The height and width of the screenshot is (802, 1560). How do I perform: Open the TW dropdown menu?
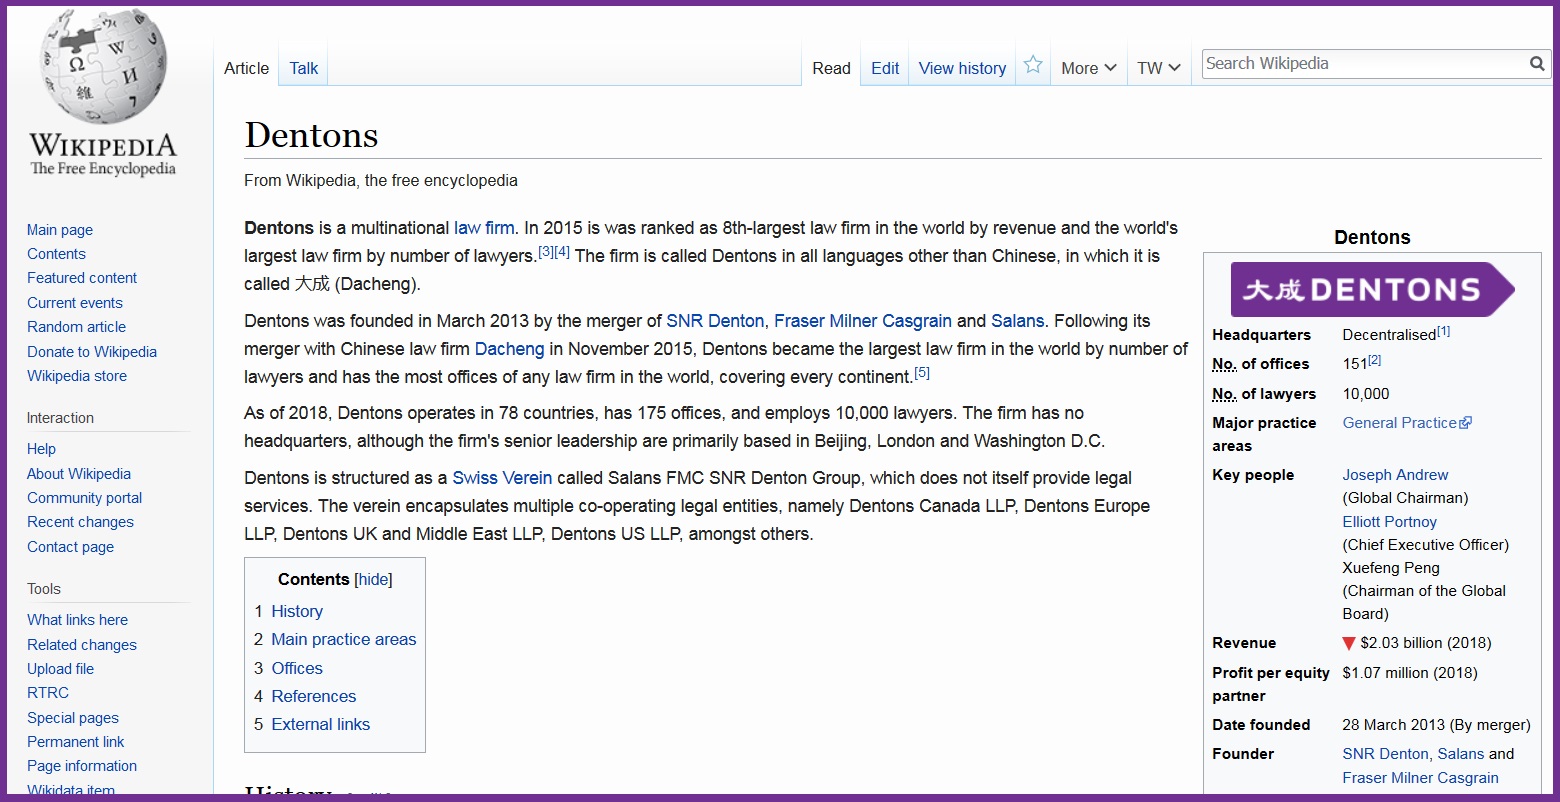pos(1159,68)
